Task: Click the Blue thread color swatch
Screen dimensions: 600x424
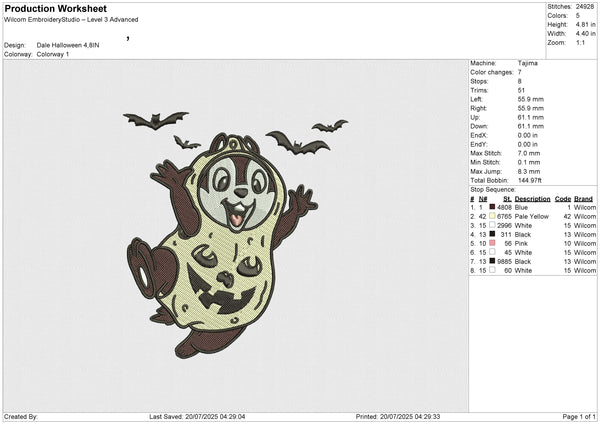Action: [x=491, y=207]
